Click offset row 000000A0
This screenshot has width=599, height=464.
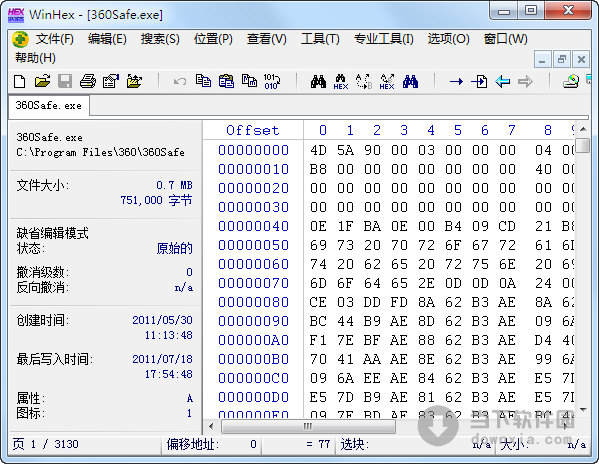pyautogui.click(x=253, y=340)
